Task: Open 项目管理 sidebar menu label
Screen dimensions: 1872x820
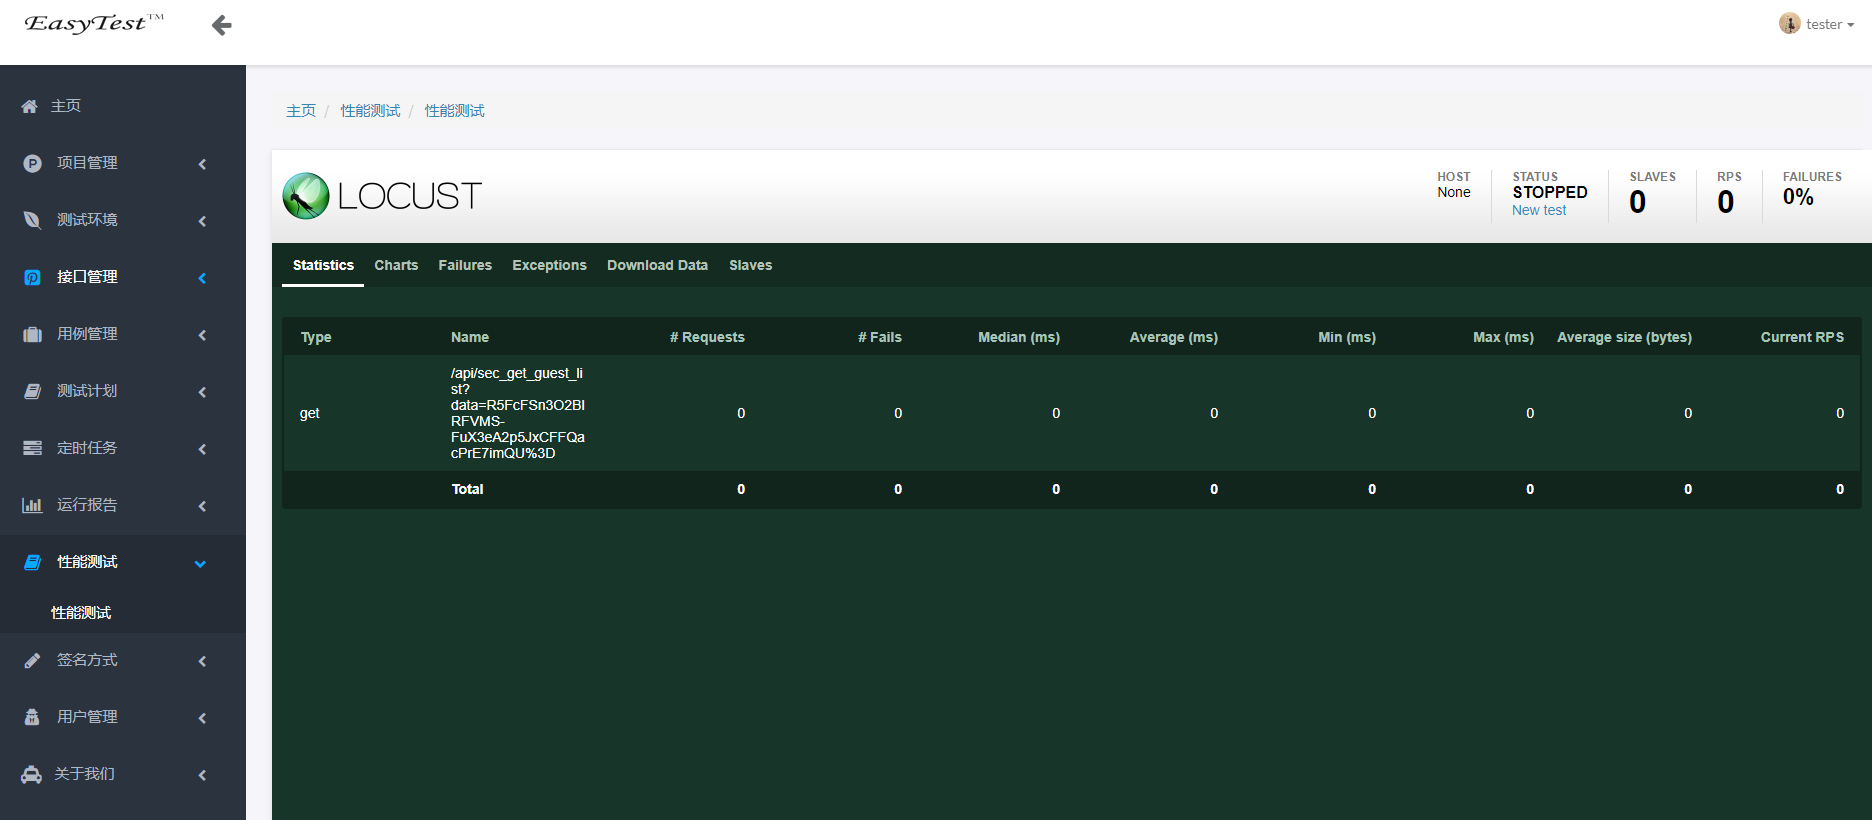Action: coord(87,163)
